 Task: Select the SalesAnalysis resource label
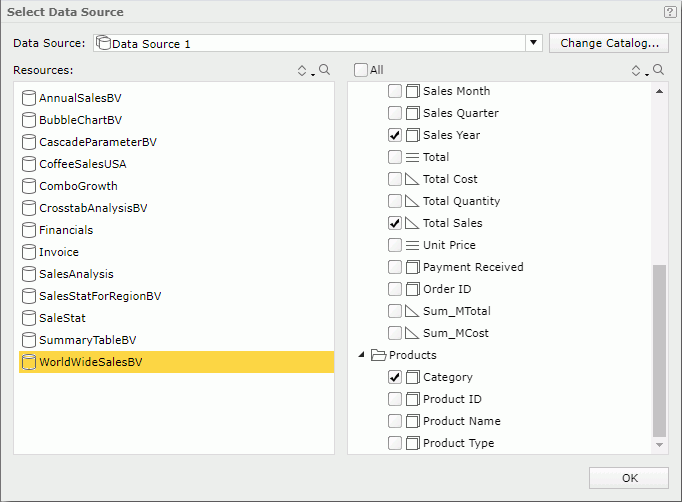[x=76, y=274]
